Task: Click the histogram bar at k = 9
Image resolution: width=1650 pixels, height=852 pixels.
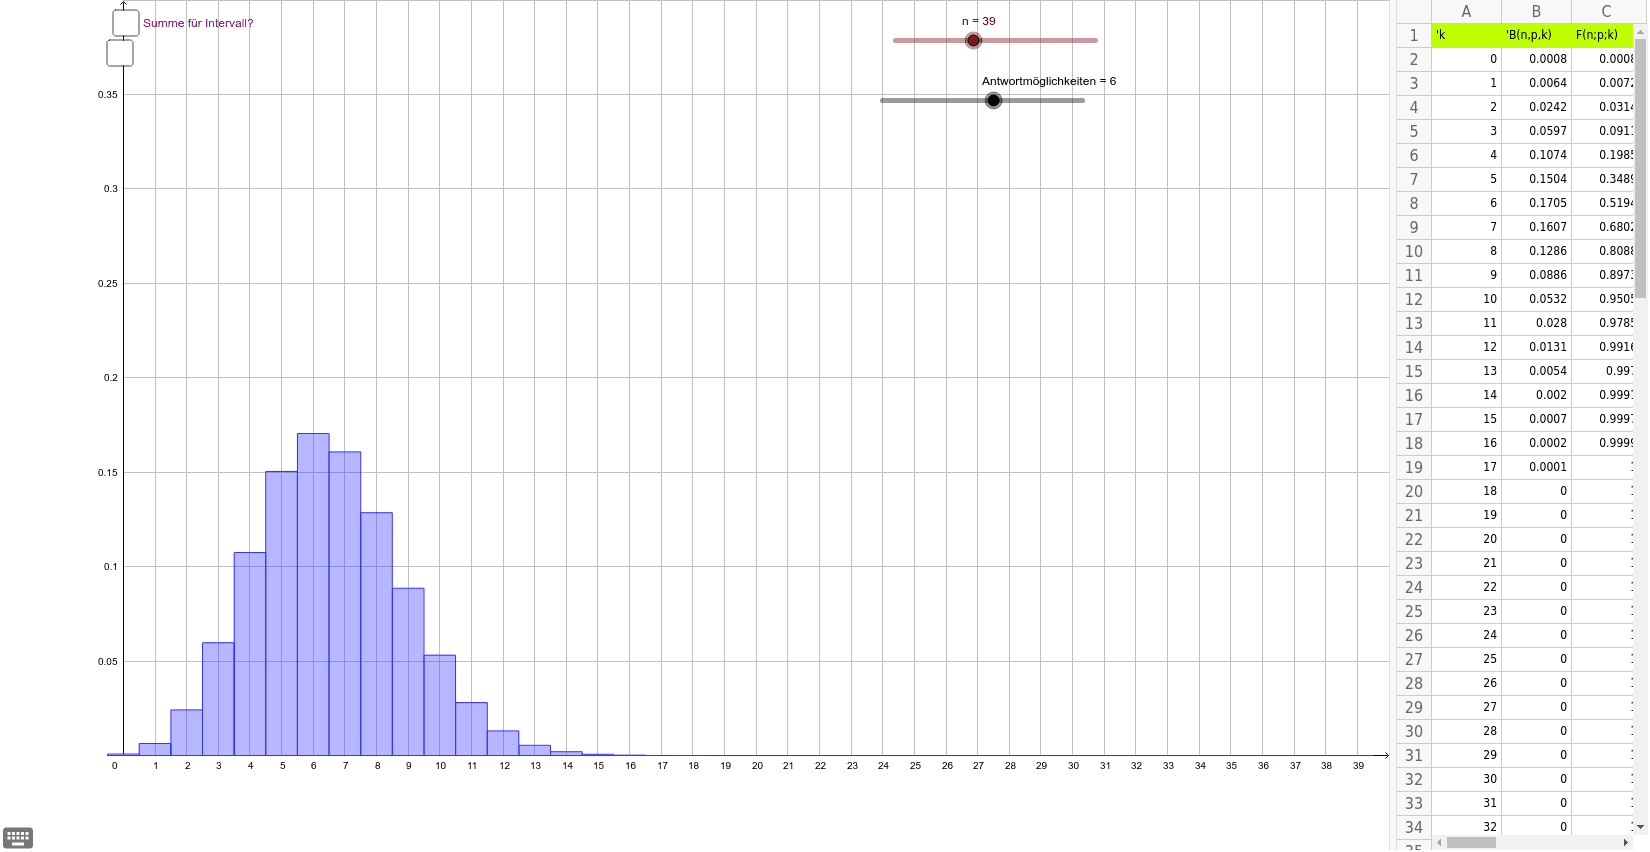Action: click(408, 671)
